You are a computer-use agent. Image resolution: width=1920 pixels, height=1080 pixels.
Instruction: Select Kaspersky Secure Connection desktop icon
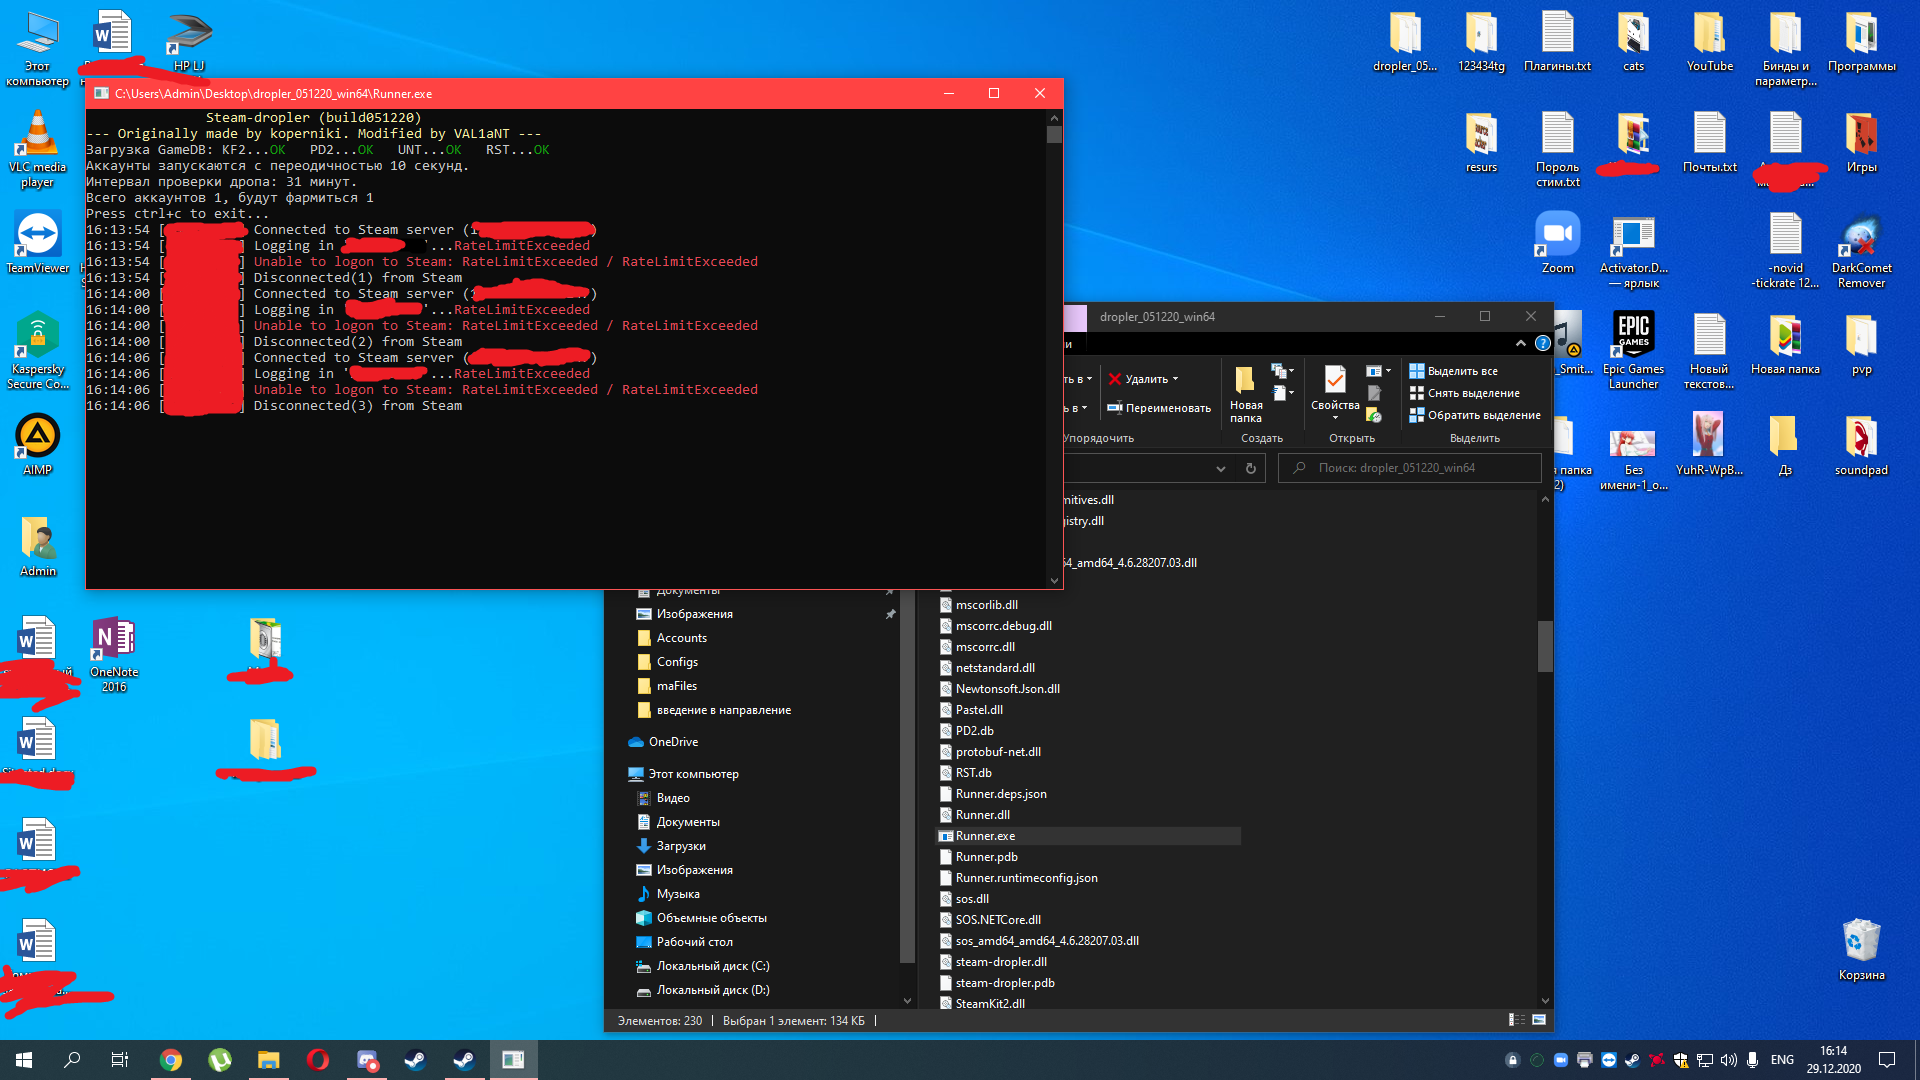point(38,351)
